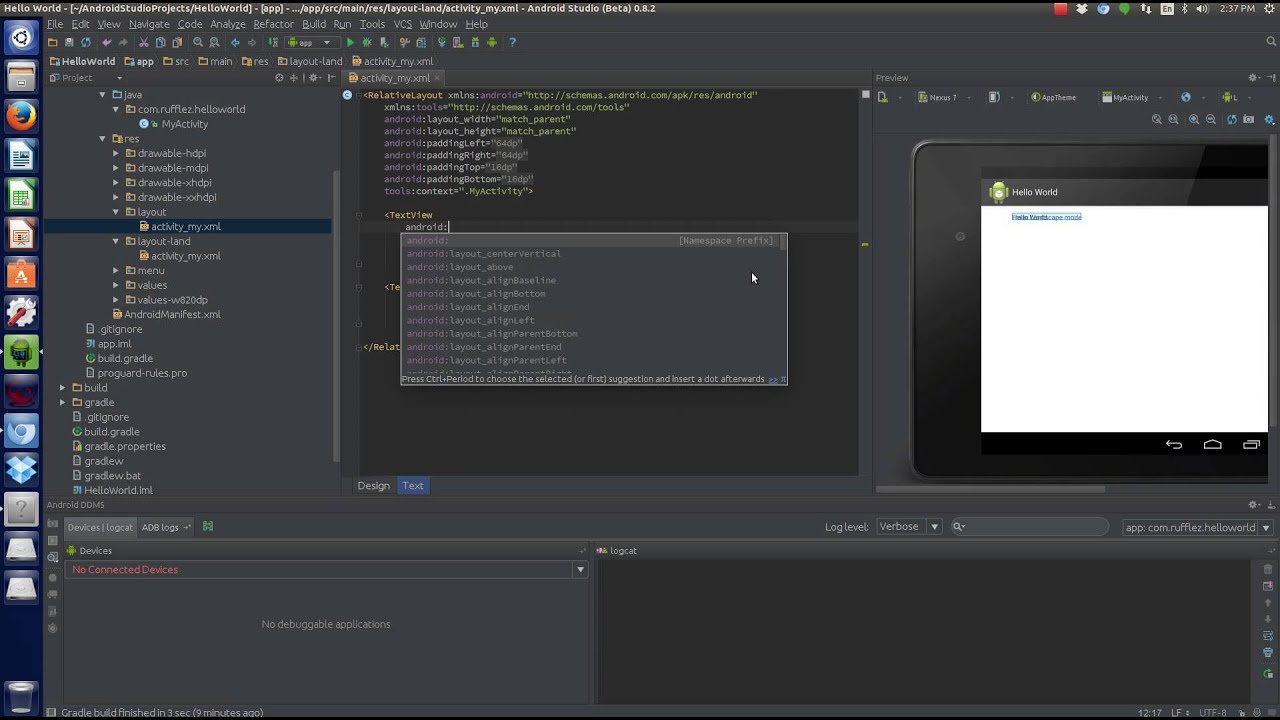Open Nexus 7 device dropdown in Preview
Viewport: 1280px width, 720px height.
click(945, 97)
